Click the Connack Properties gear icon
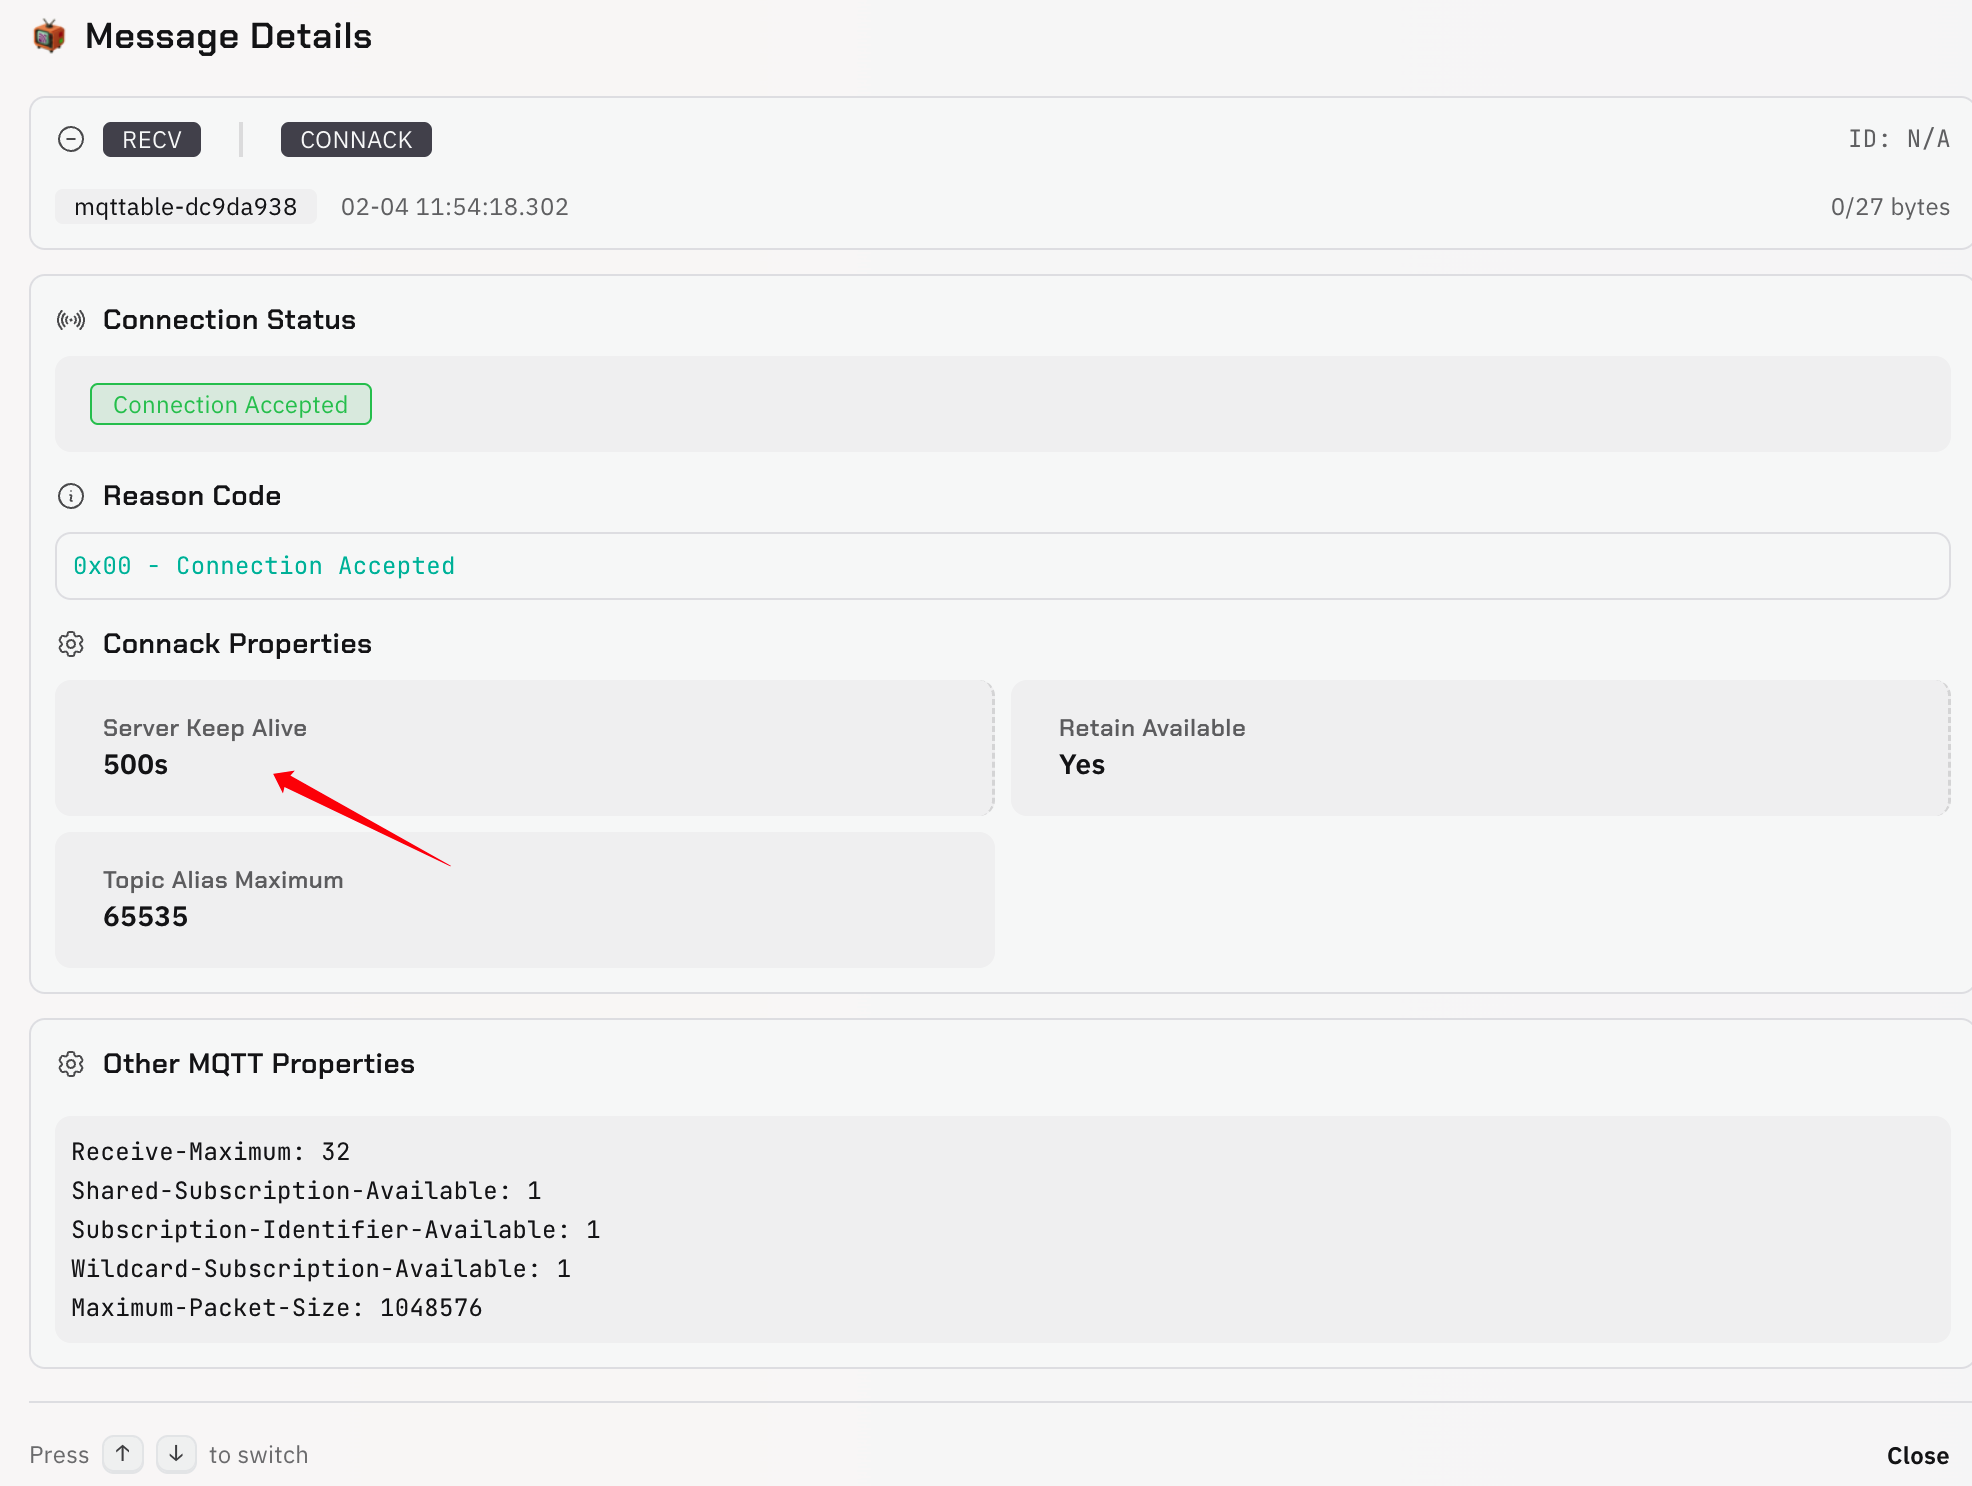The height and width of the screenshot is (1486, 1972). 71,644
